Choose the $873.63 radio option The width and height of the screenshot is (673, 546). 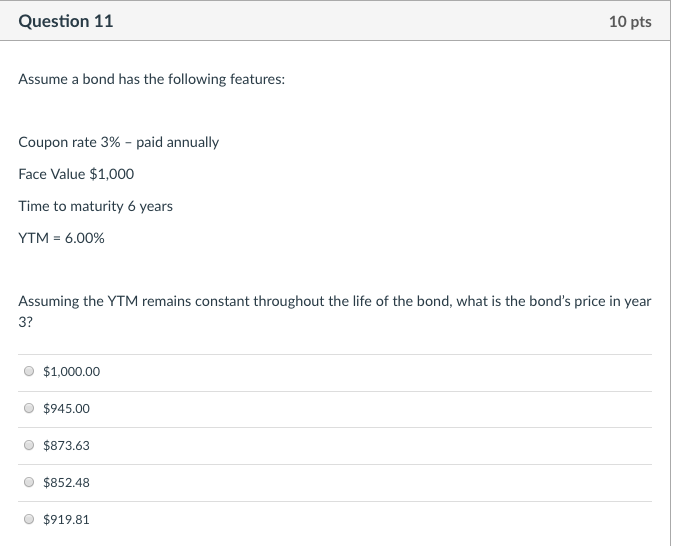[29, 446]
